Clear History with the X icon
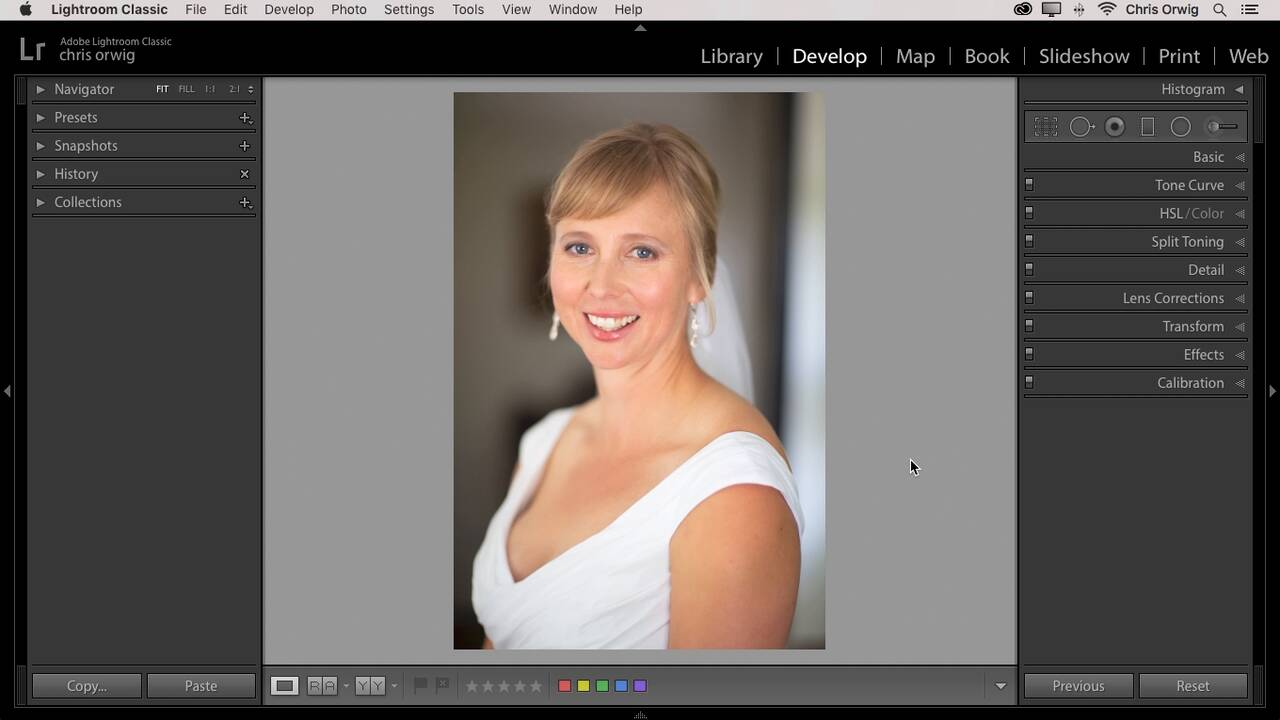The height and width of the screenshot is (720, 1280). [x=245, y=174]
